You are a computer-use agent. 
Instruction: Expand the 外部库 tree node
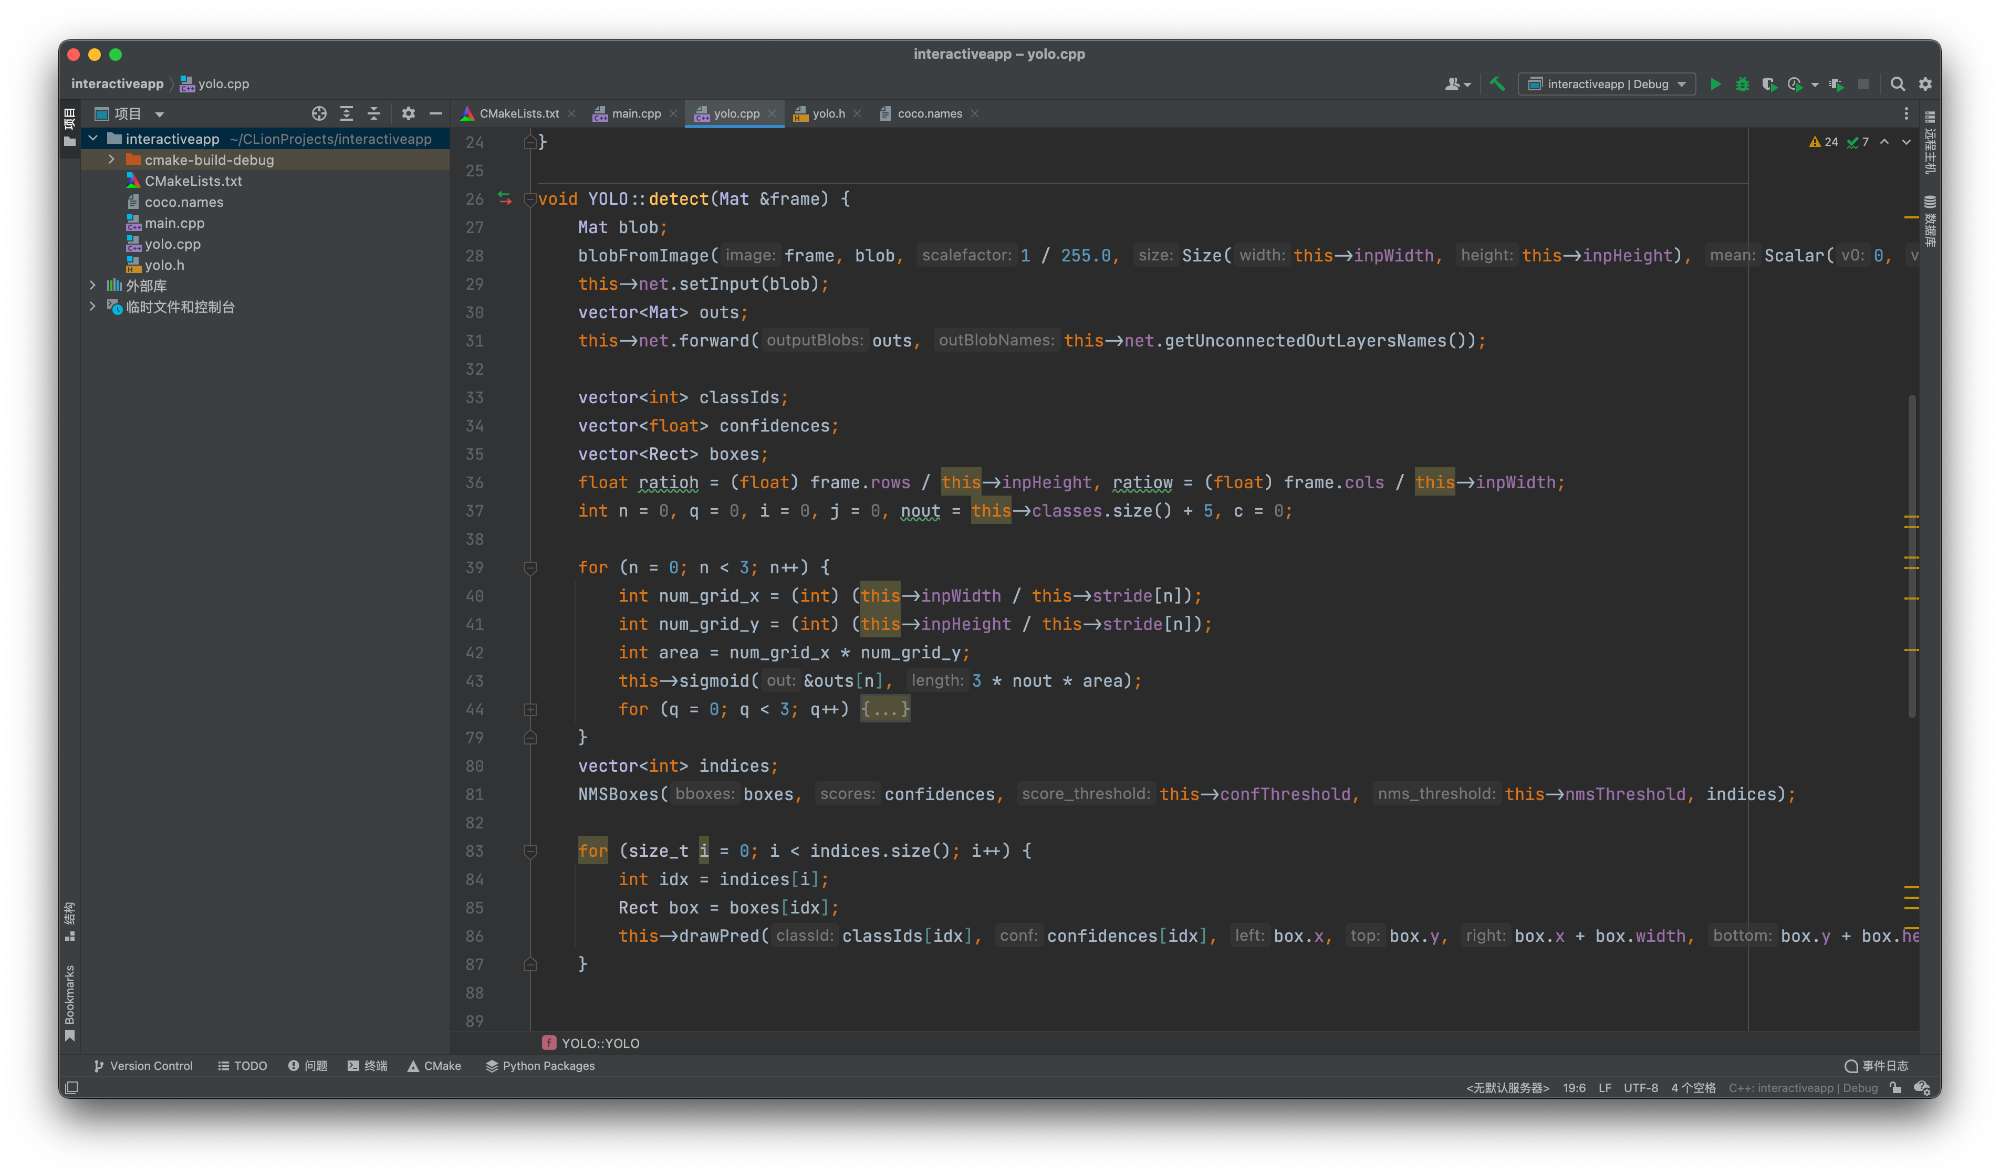[x=93, y=286]
